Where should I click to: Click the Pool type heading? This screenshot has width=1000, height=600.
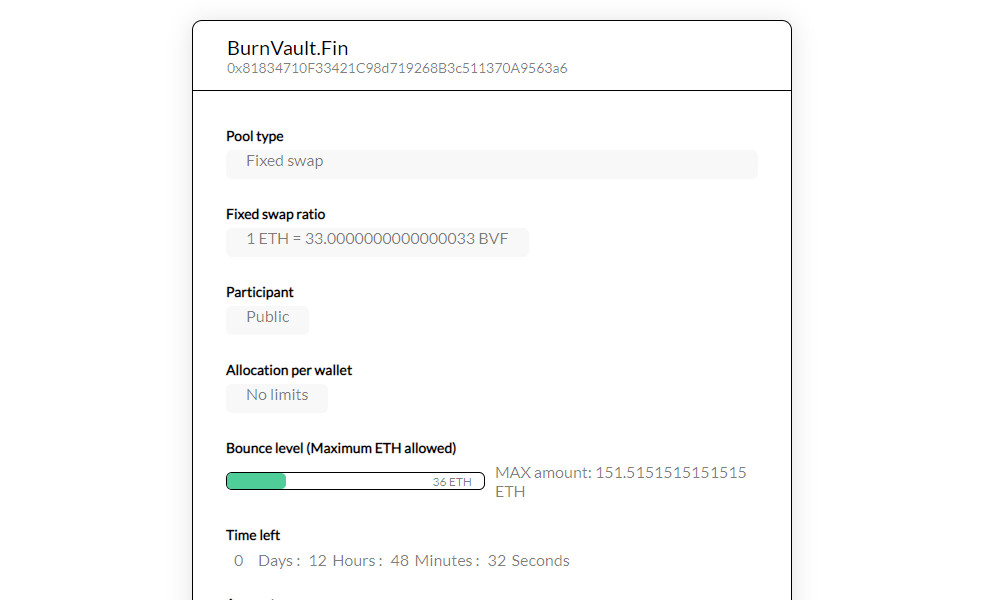(x=254, y=136)
